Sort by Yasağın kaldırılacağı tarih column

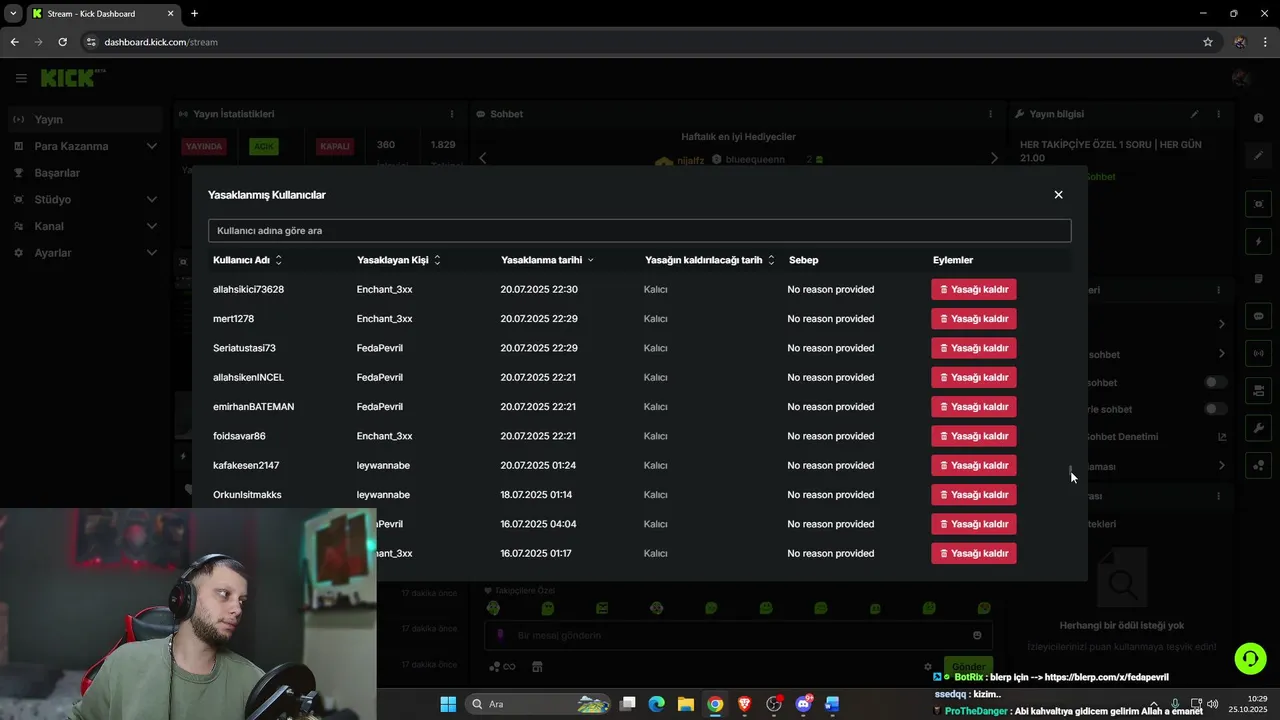click(x=710, y=260)
